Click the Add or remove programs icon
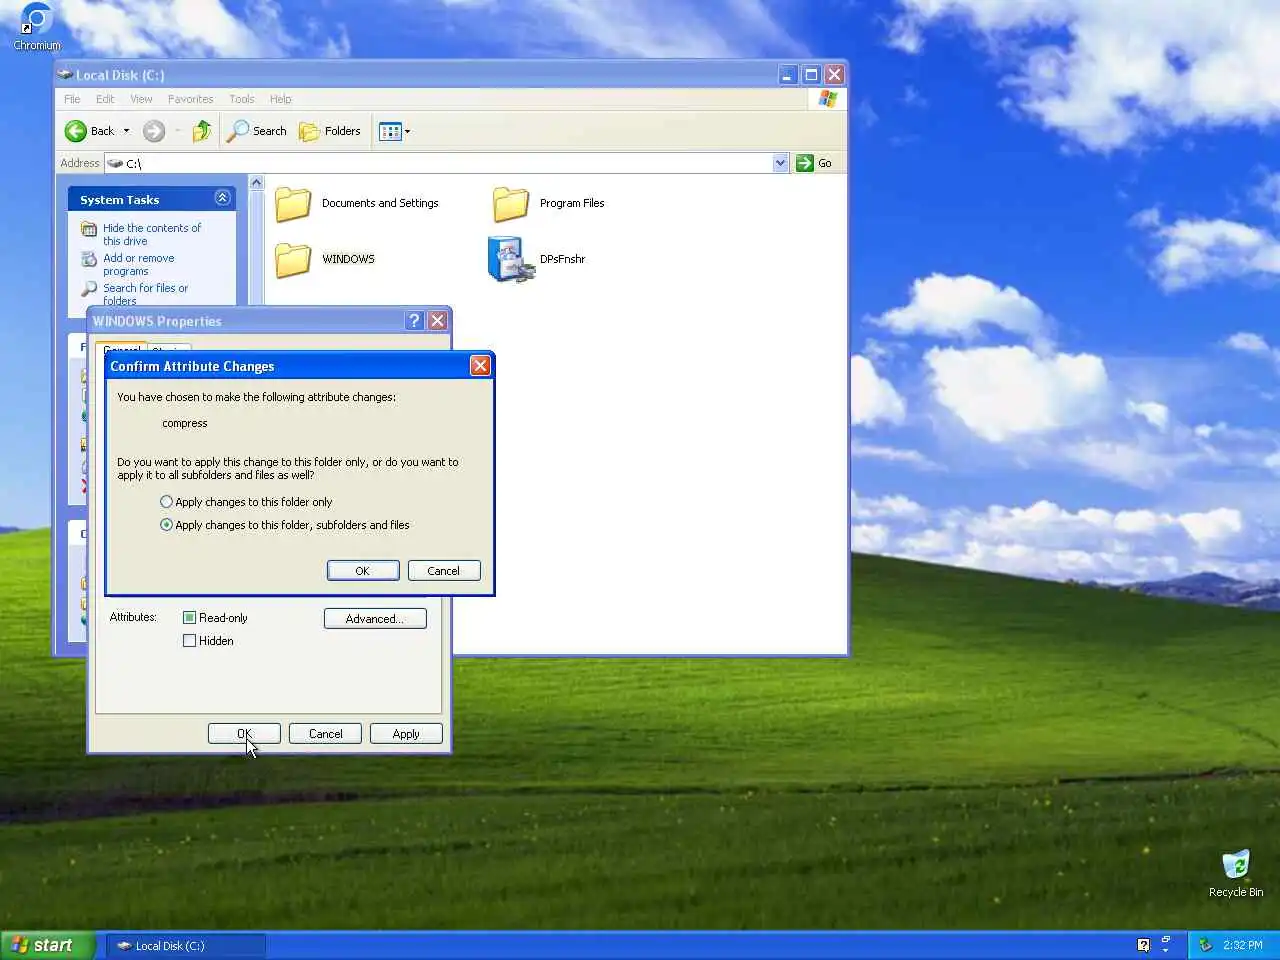The image size is (1280, 960). 89,259
